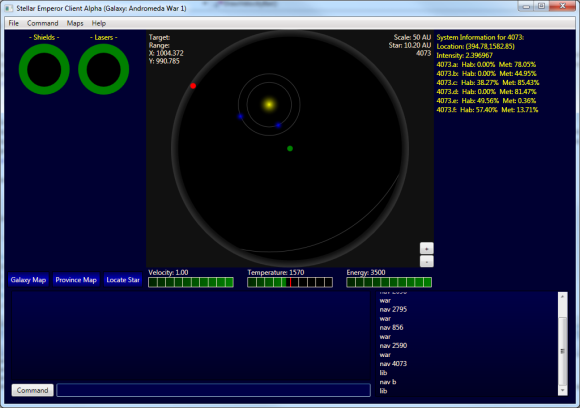Click the Lasers green ring gauge
The height and width of the screenshot is (408, 580).
(104, 69)
